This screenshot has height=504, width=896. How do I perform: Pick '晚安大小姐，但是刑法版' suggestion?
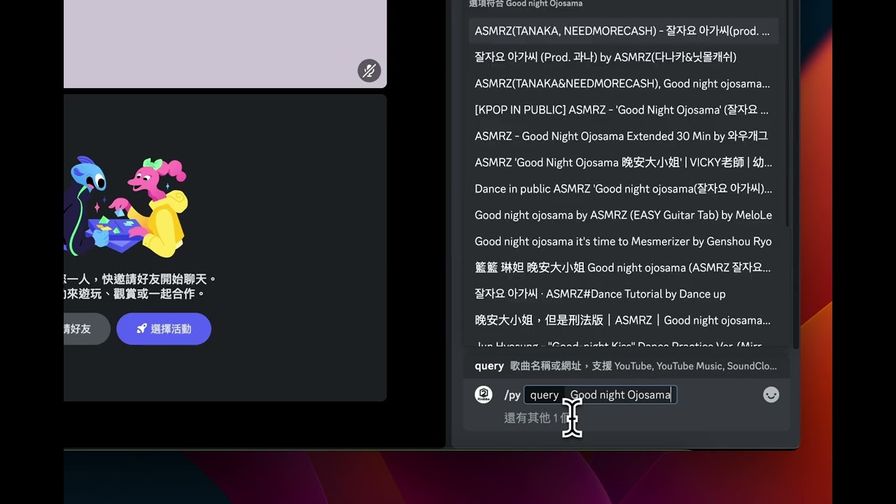coord(623,320)
